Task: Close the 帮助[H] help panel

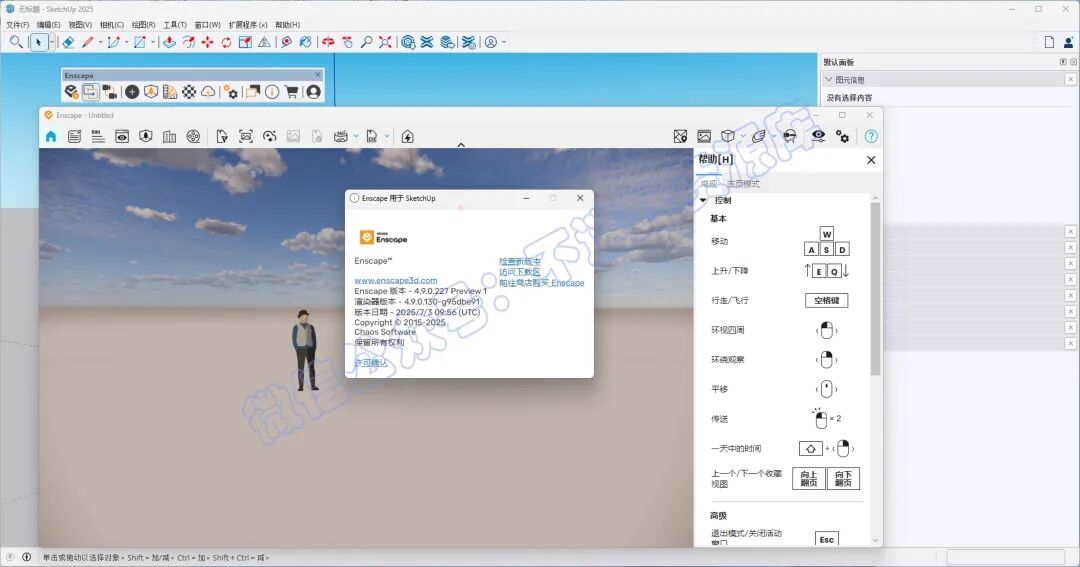Action: [x=871, y=160]
